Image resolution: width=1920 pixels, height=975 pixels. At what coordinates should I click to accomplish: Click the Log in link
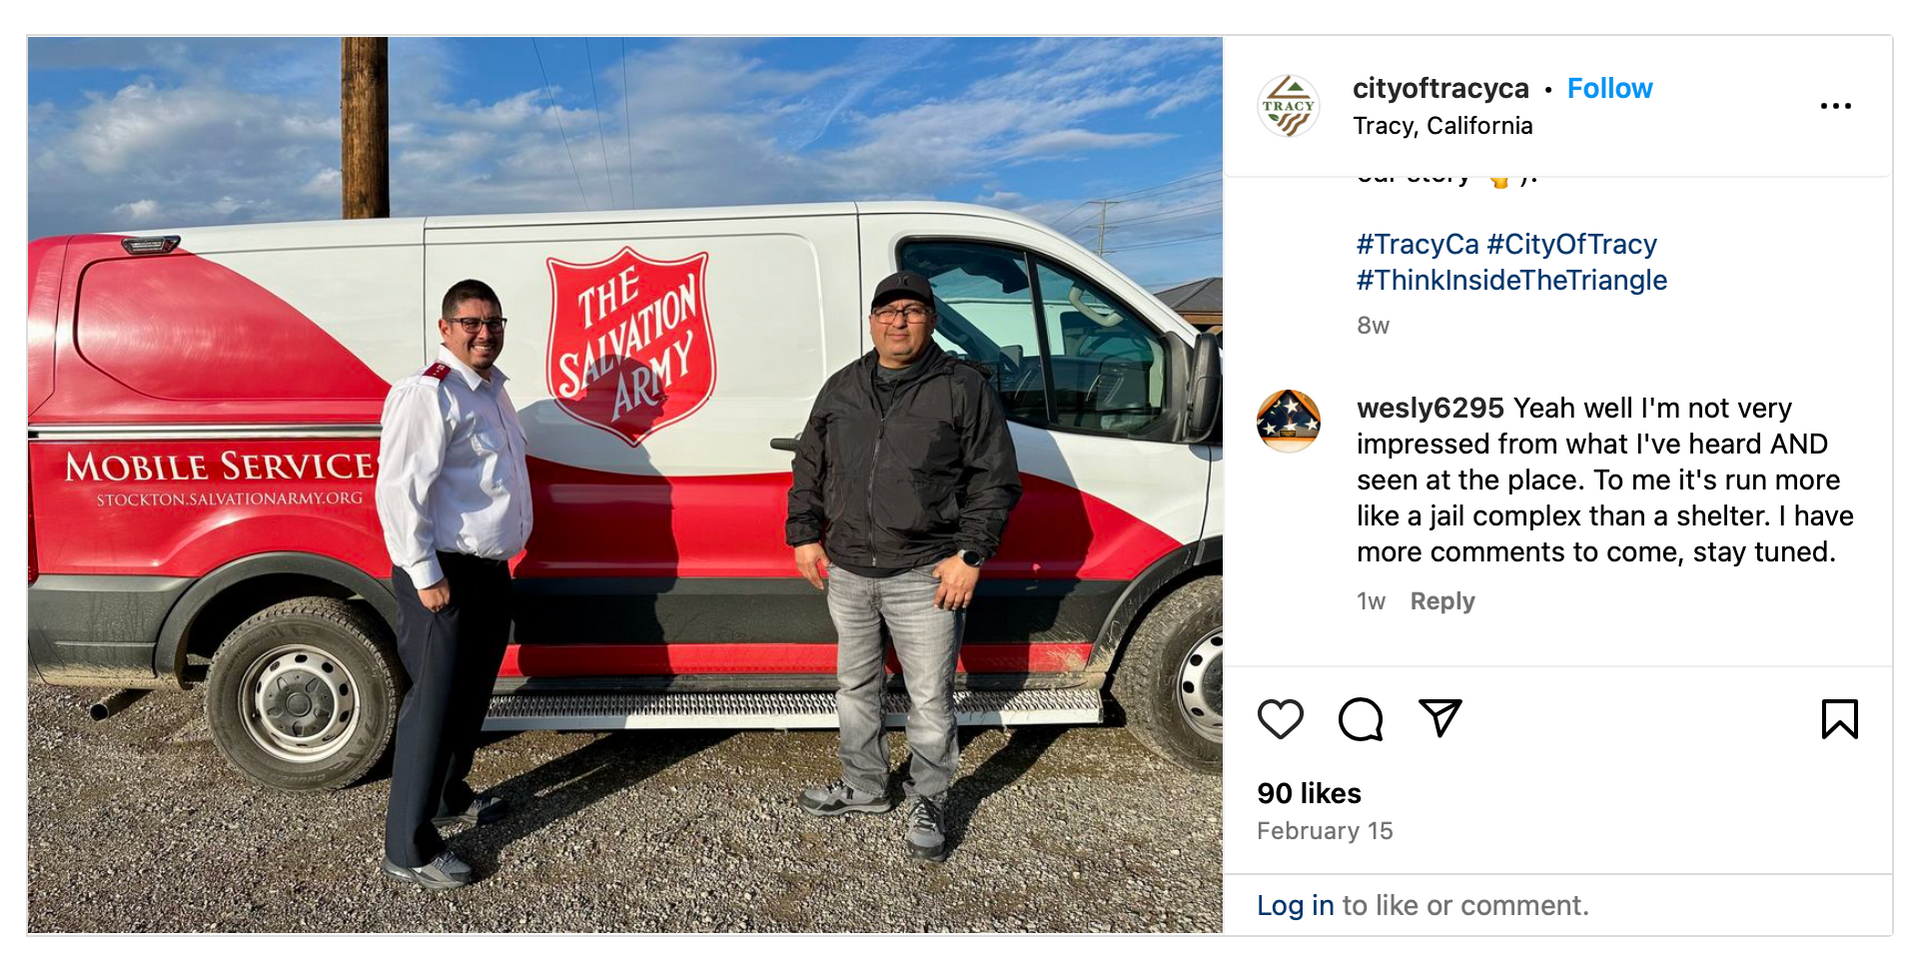click(x=1295, y=905)
